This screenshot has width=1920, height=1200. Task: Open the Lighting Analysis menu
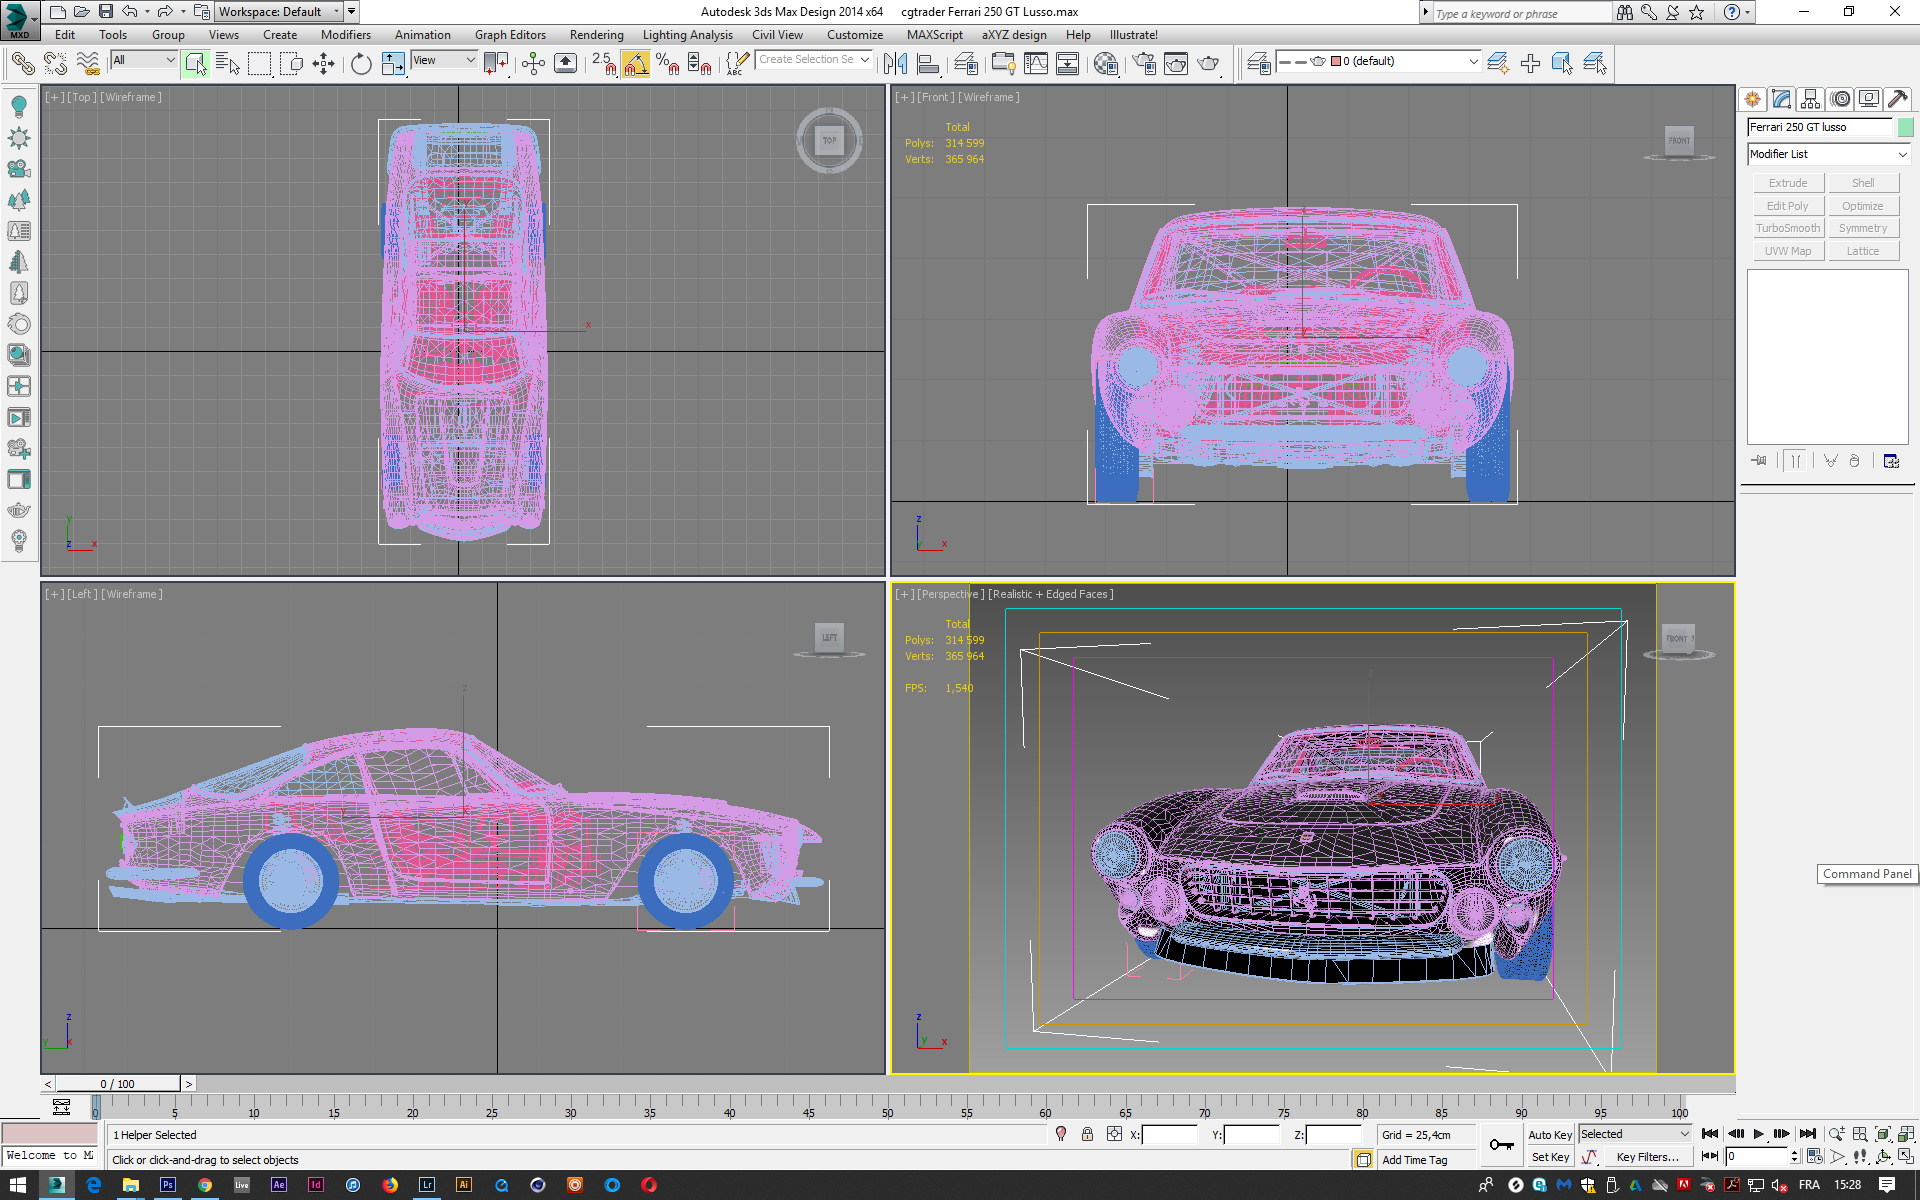(x=687, y=35)
